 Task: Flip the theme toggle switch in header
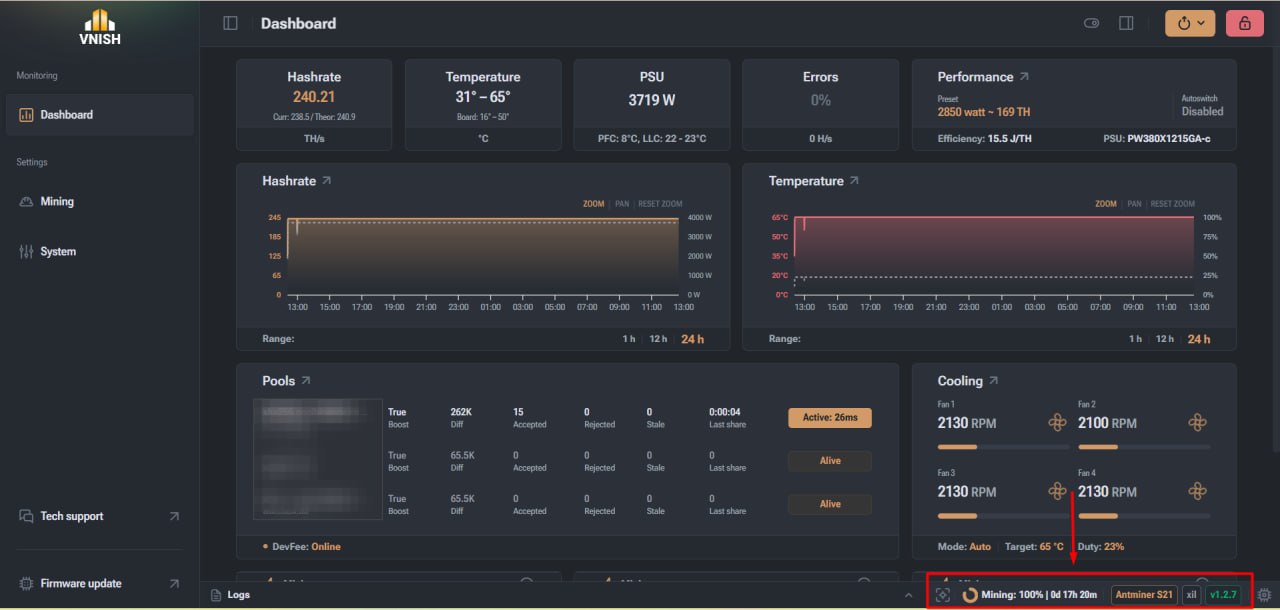1092,23
